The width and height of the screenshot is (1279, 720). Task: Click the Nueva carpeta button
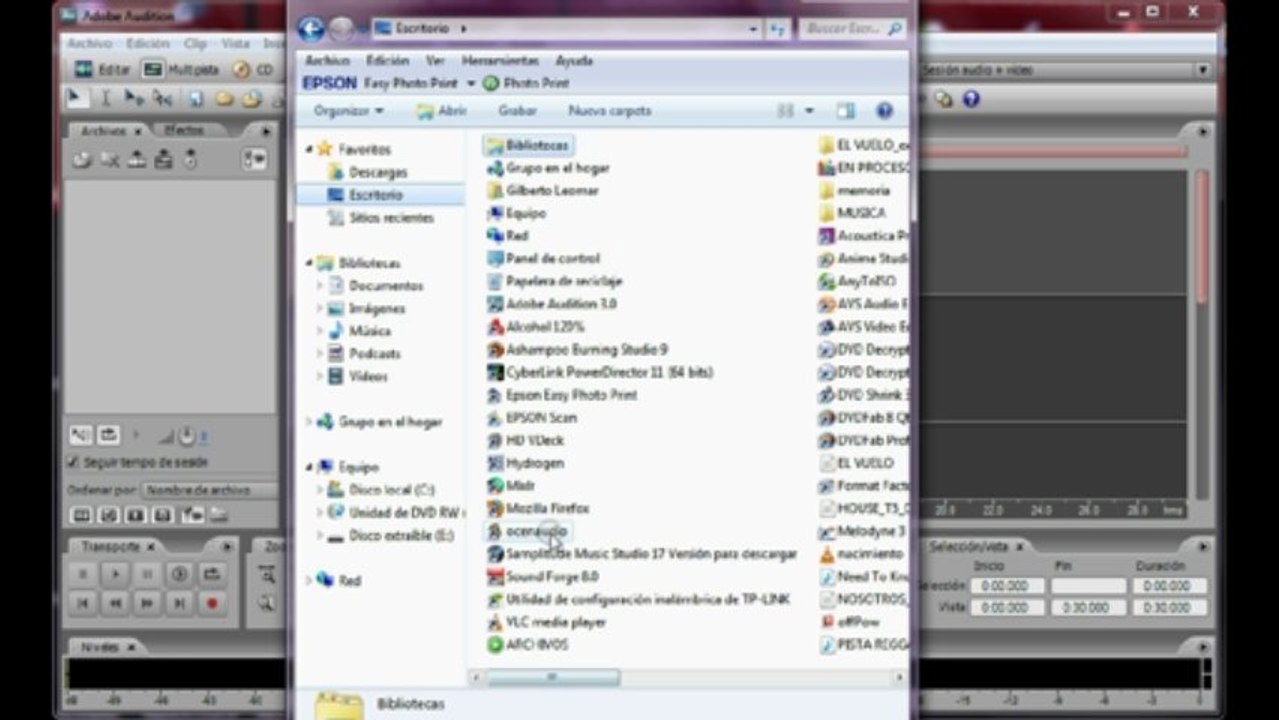[x=610, y=111]
